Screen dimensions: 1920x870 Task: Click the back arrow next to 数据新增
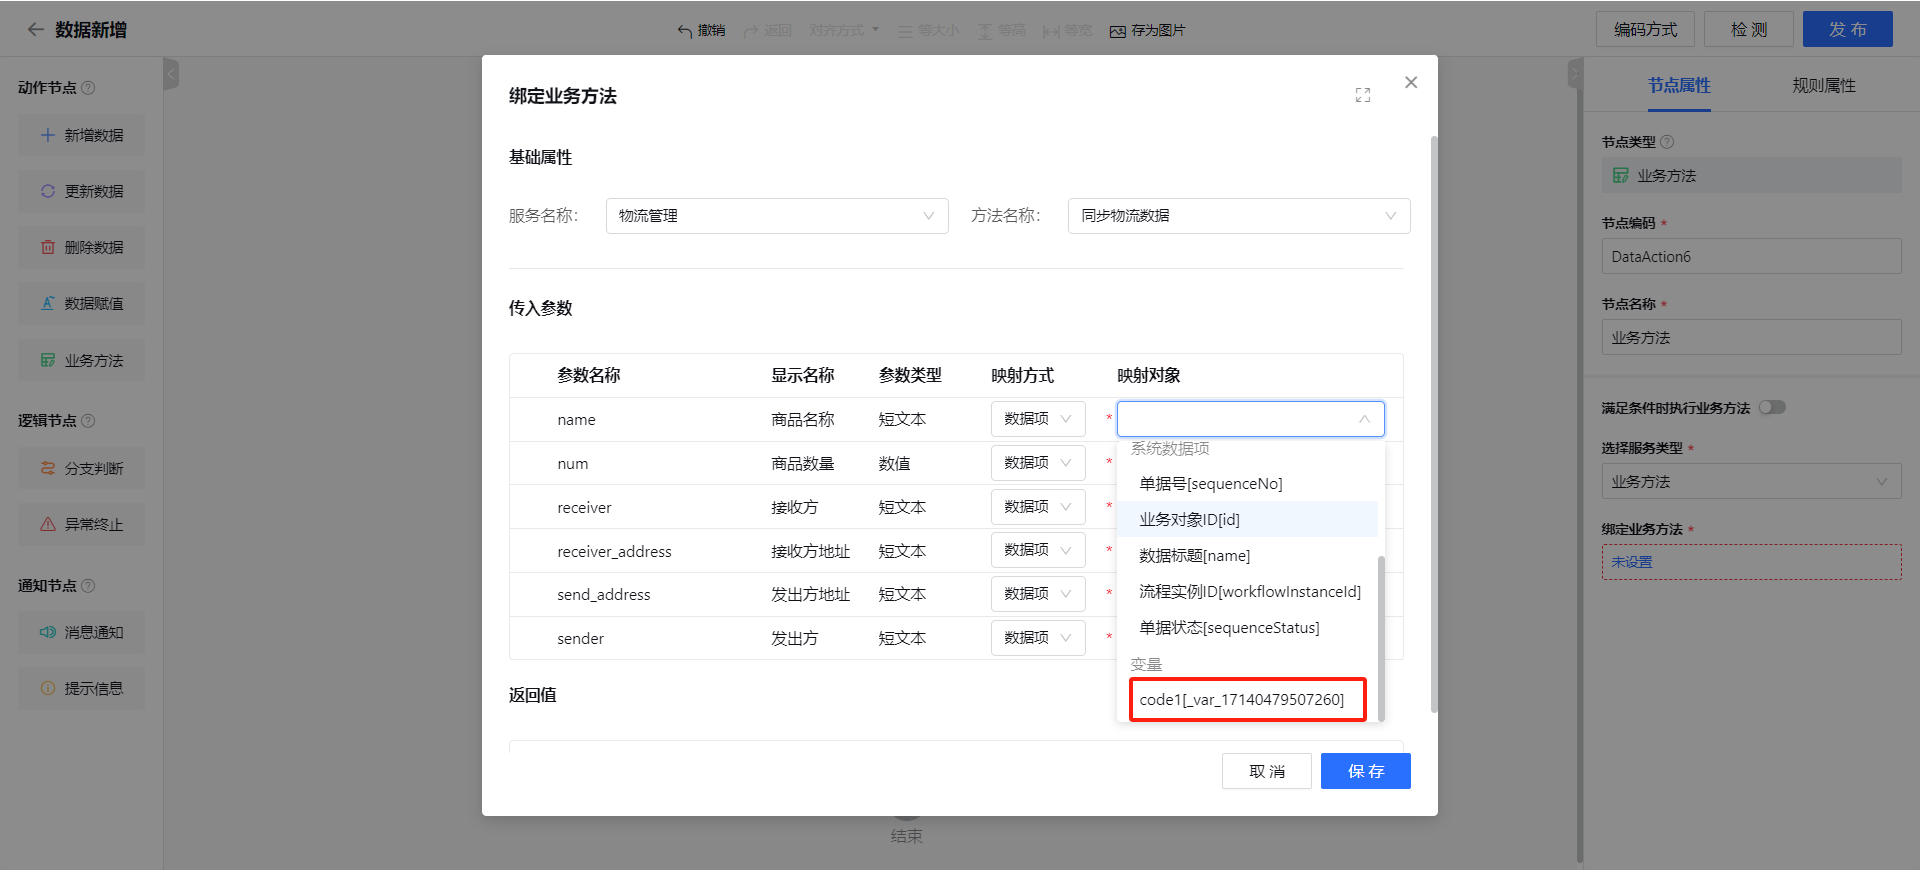pos(35,30)
